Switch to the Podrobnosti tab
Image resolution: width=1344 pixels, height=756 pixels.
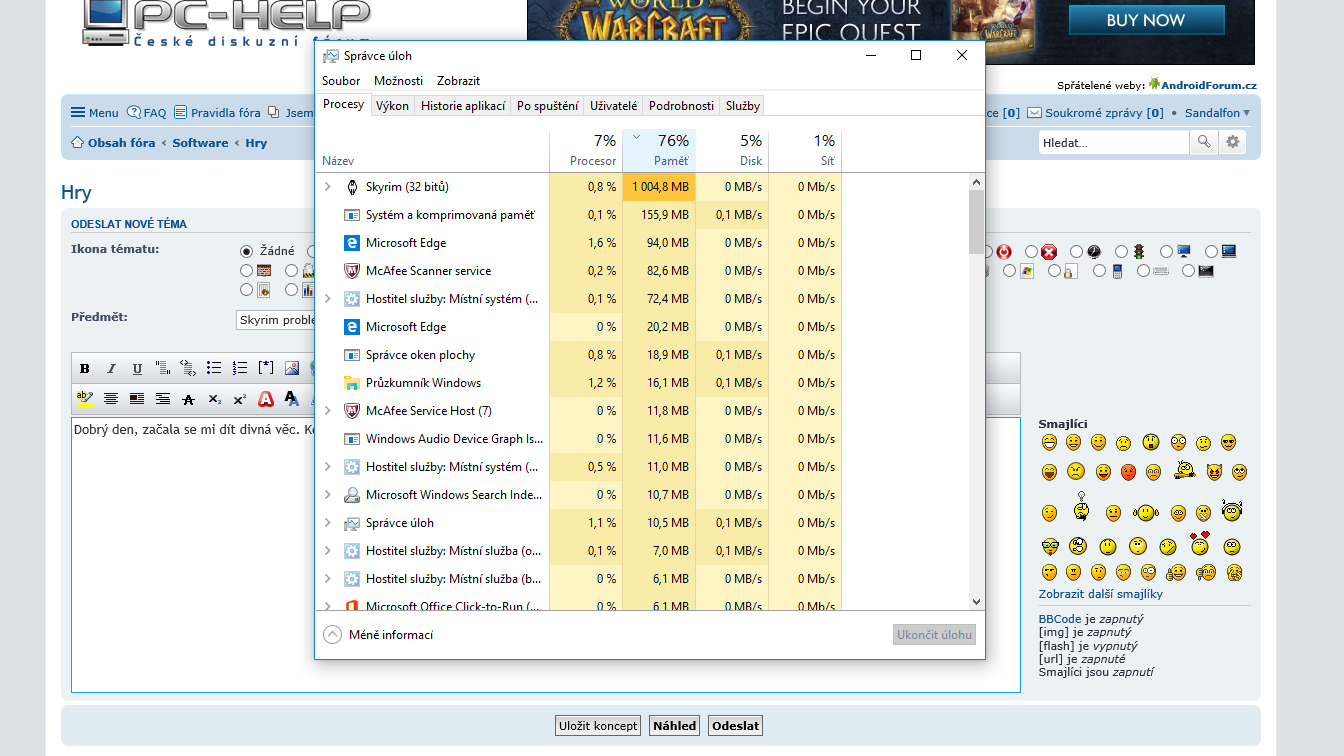pyautogui.click(x=681, y=105)
